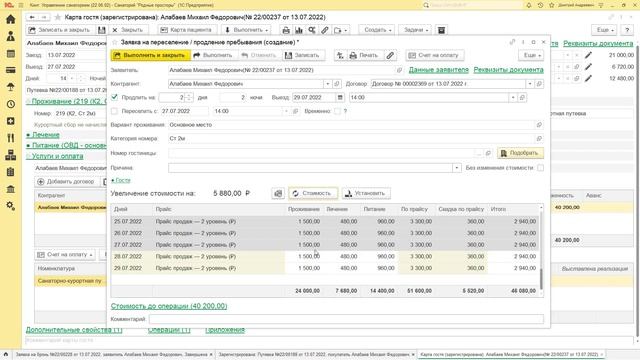
Task: Check the Временно checkbox
Action: (x=337, y=111)
